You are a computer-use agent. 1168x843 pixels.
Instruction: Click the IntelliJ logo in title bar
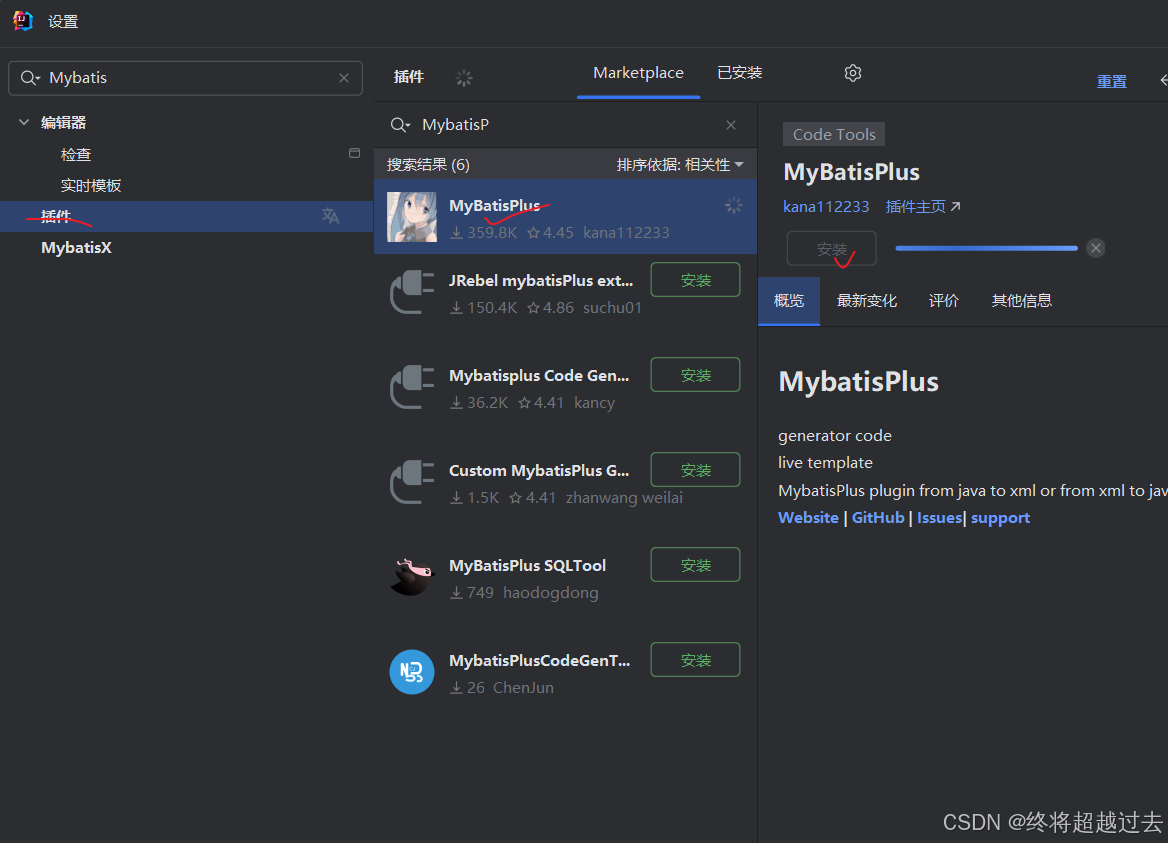pyautogui.click(x=23, y=21)
